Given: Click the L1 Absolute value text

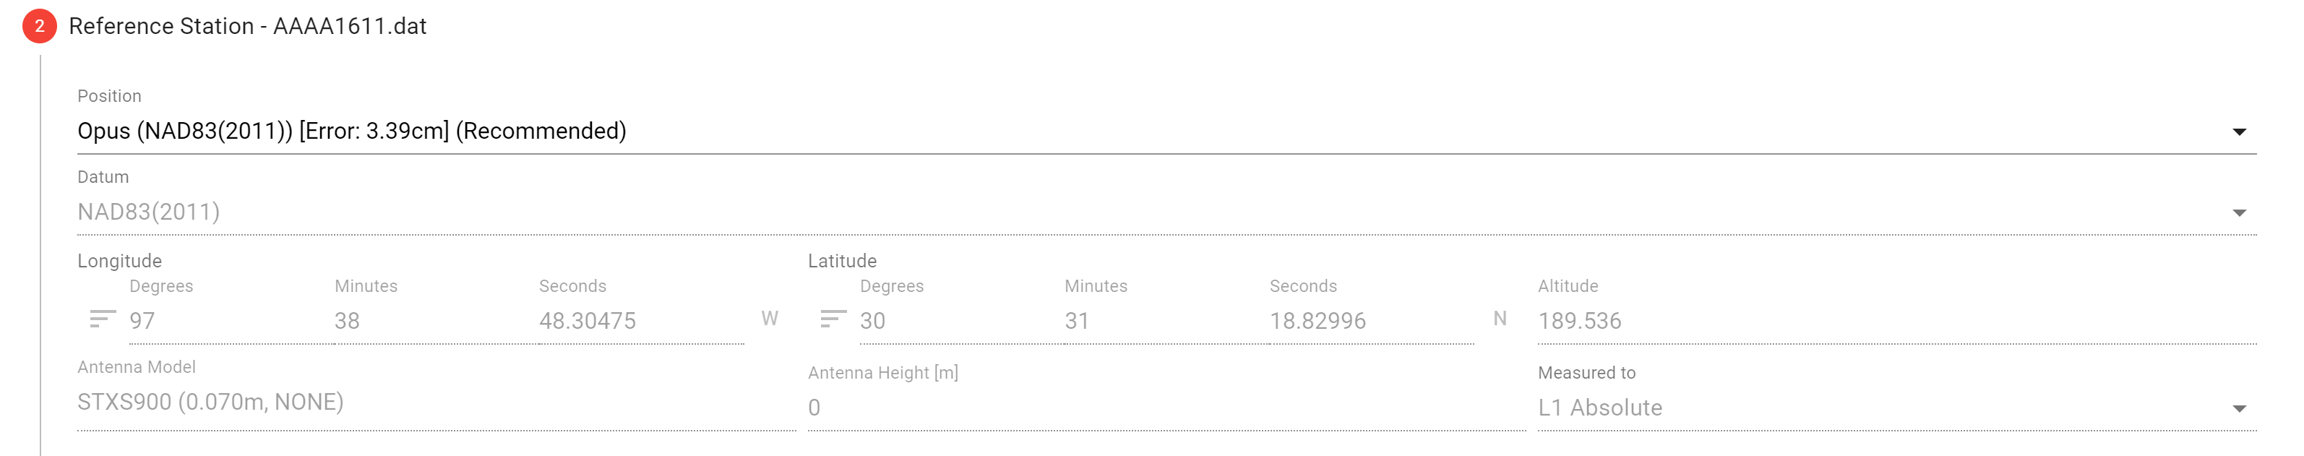Looking at the screenshot, I should (1600, 408).
